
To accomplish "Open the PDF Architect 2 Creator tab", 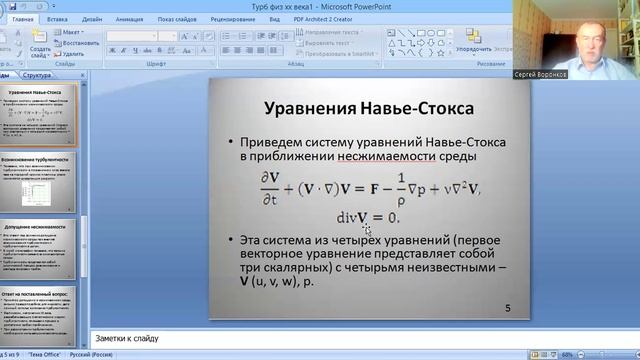I will [323, 19].
